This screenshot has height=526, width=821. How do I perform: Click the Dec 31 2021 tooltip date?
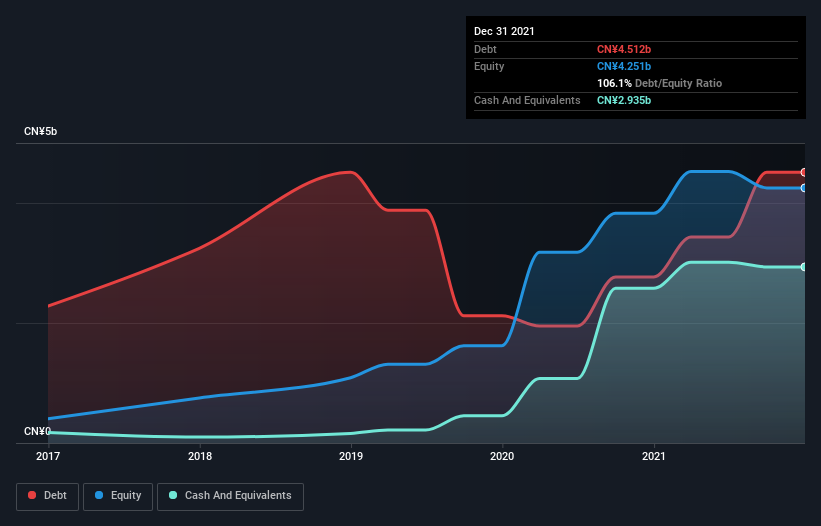point(504,31)
